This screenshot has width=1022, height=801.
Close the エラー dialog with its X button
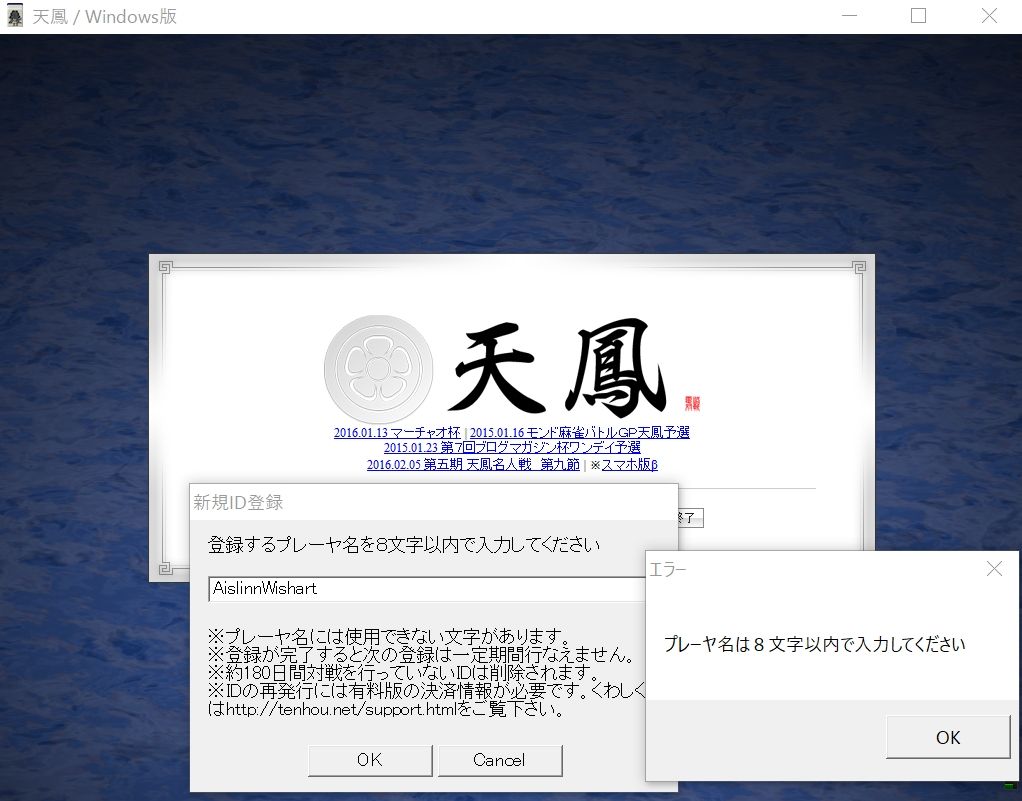tap(994, 568)
